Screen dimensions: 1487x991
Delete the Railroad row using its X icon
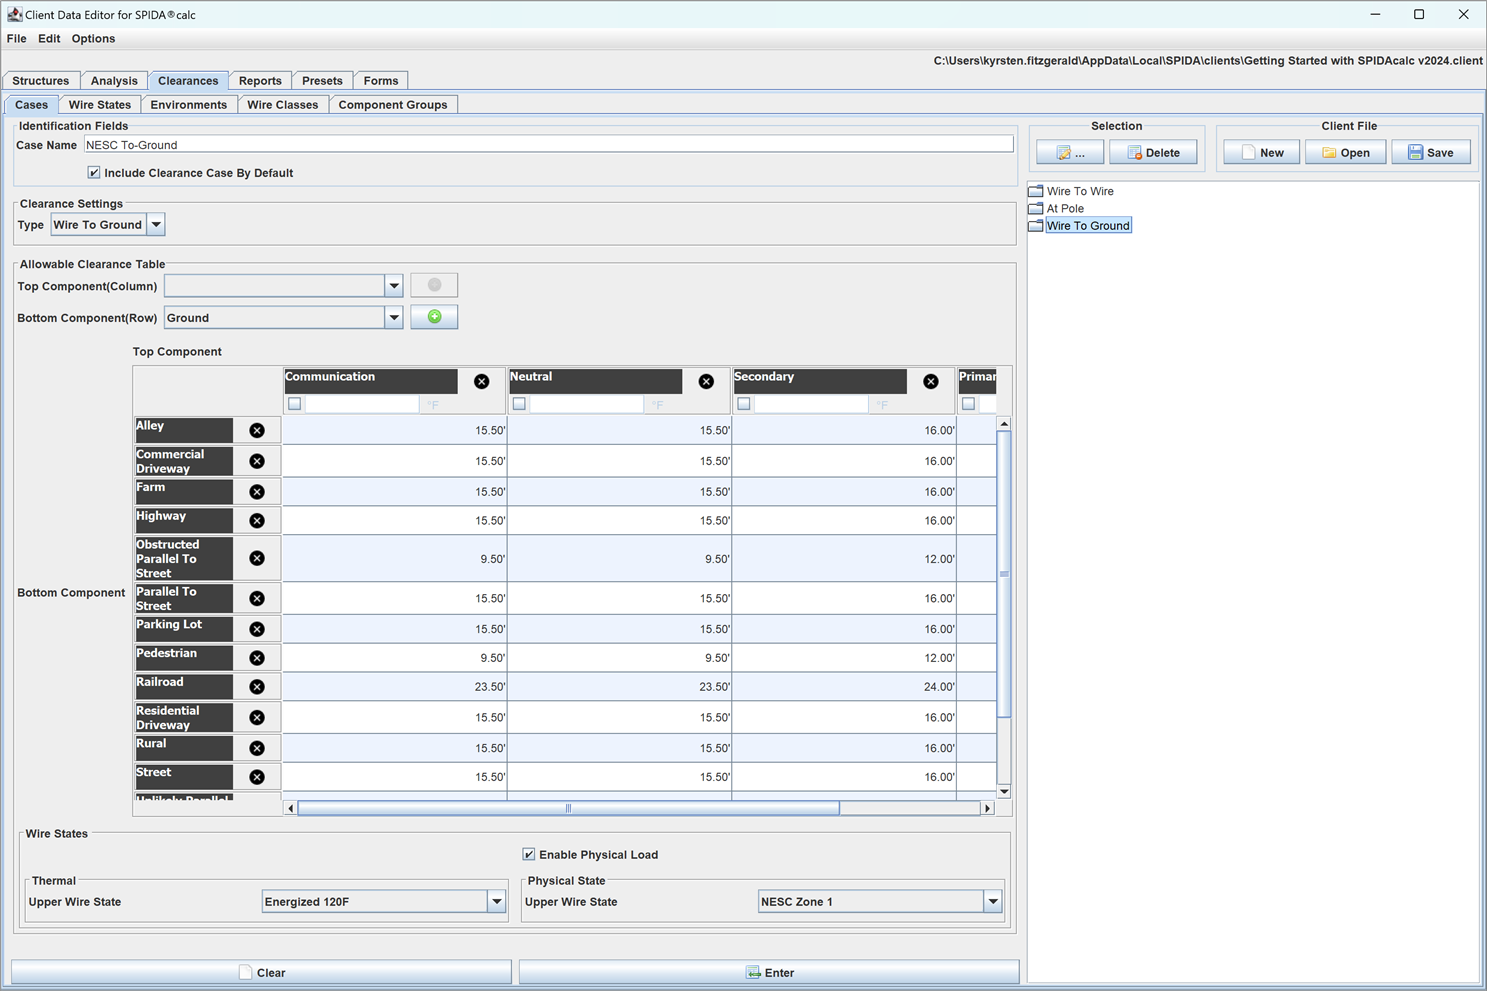[x=257, y=687]
